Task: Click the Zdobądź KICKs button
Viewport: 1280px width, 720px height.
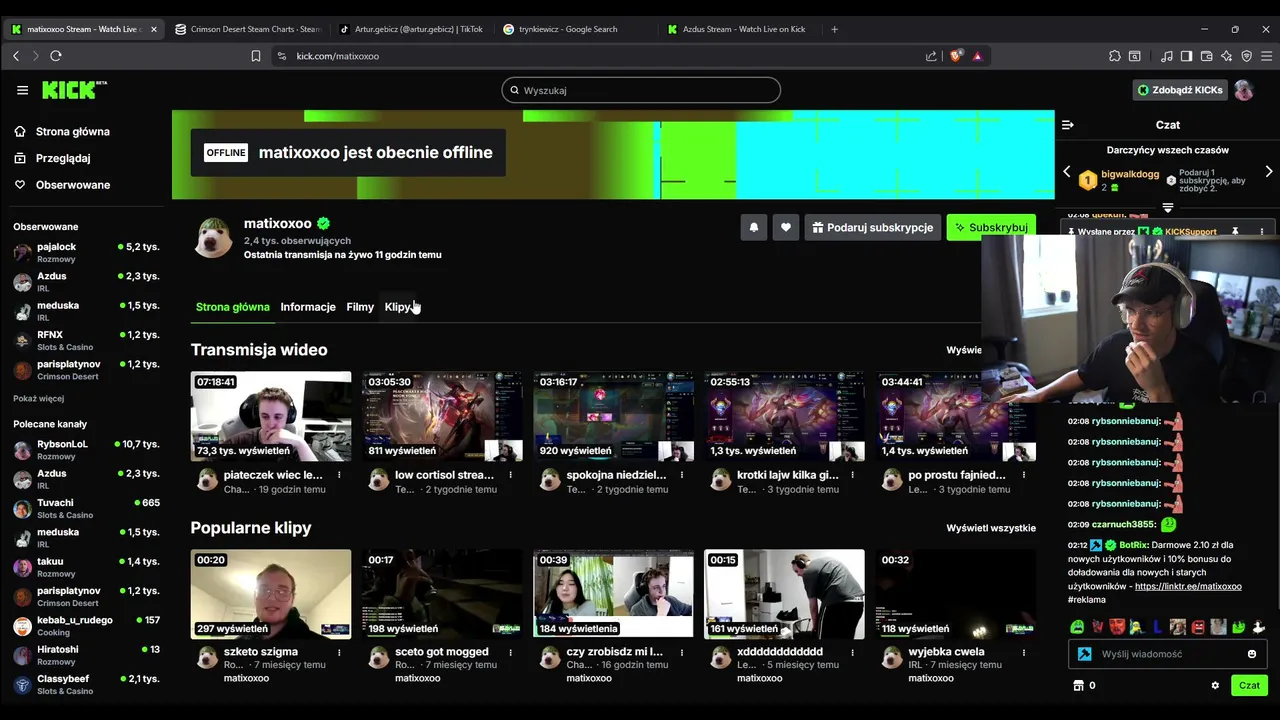Action: pyautogui.click(x=1180, y=90)
